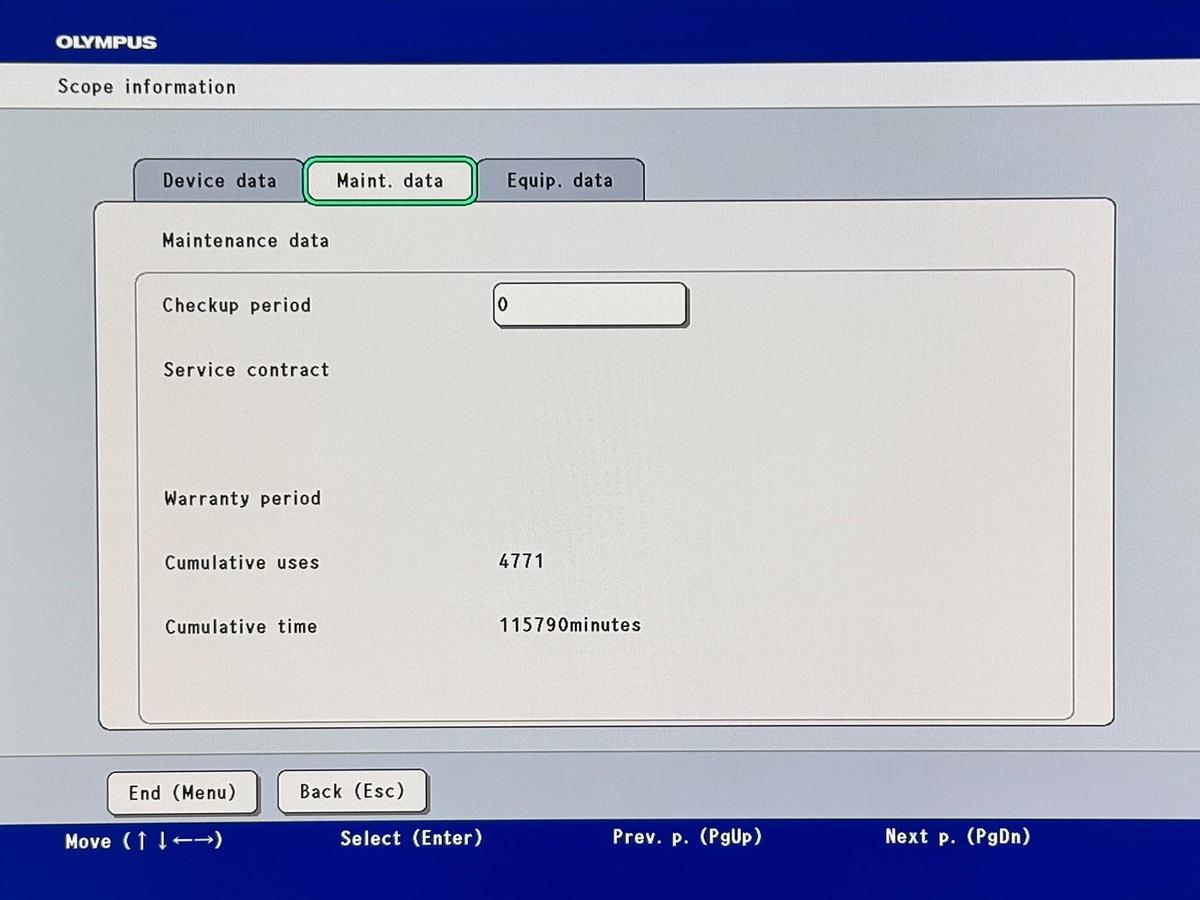Click the Prev. p. (PgUp) hint
This screenshot has width=1200, height=900.
point(687,837)
